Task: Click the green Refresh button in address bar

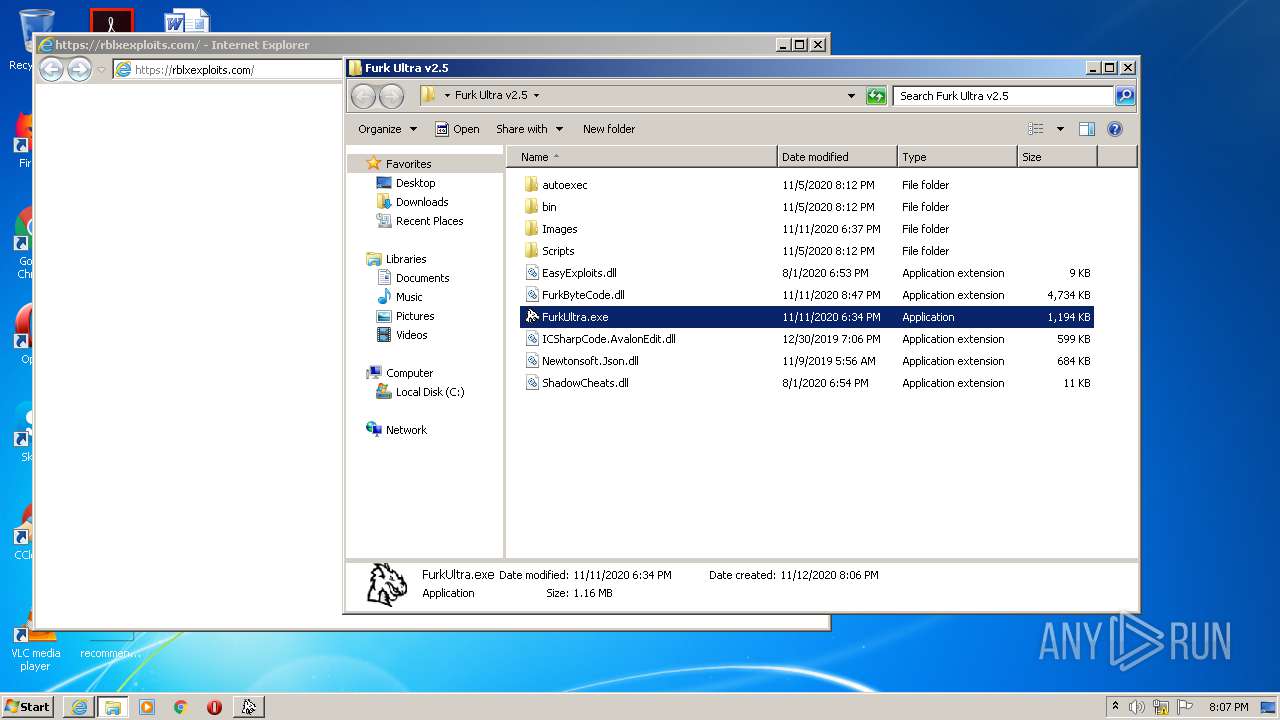Action: point(876,96)
